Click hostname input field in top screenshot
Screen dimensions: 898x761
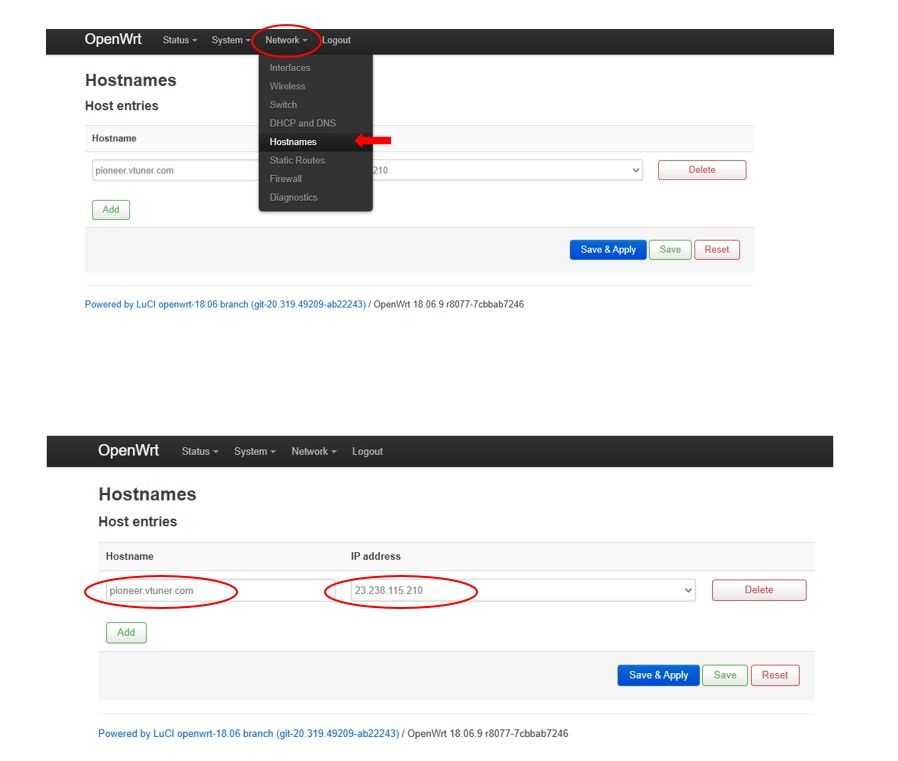[175, 170]
